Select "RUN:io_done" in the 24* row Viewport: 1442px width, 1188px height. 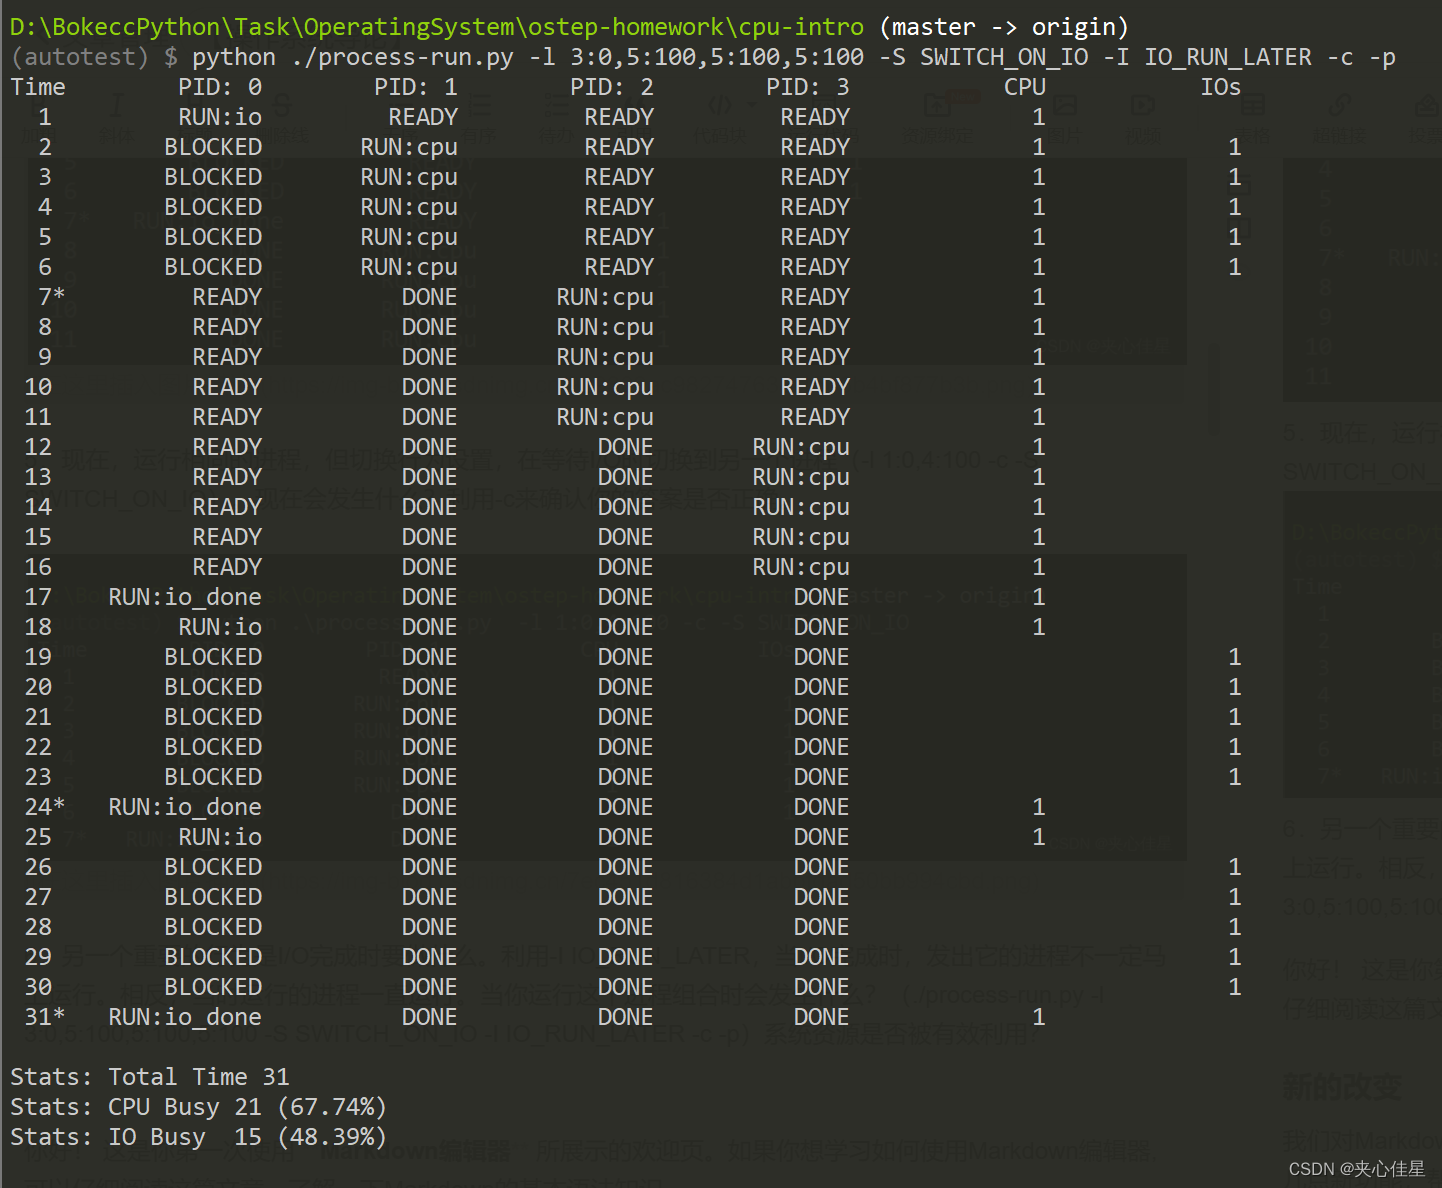coord(185,807)
